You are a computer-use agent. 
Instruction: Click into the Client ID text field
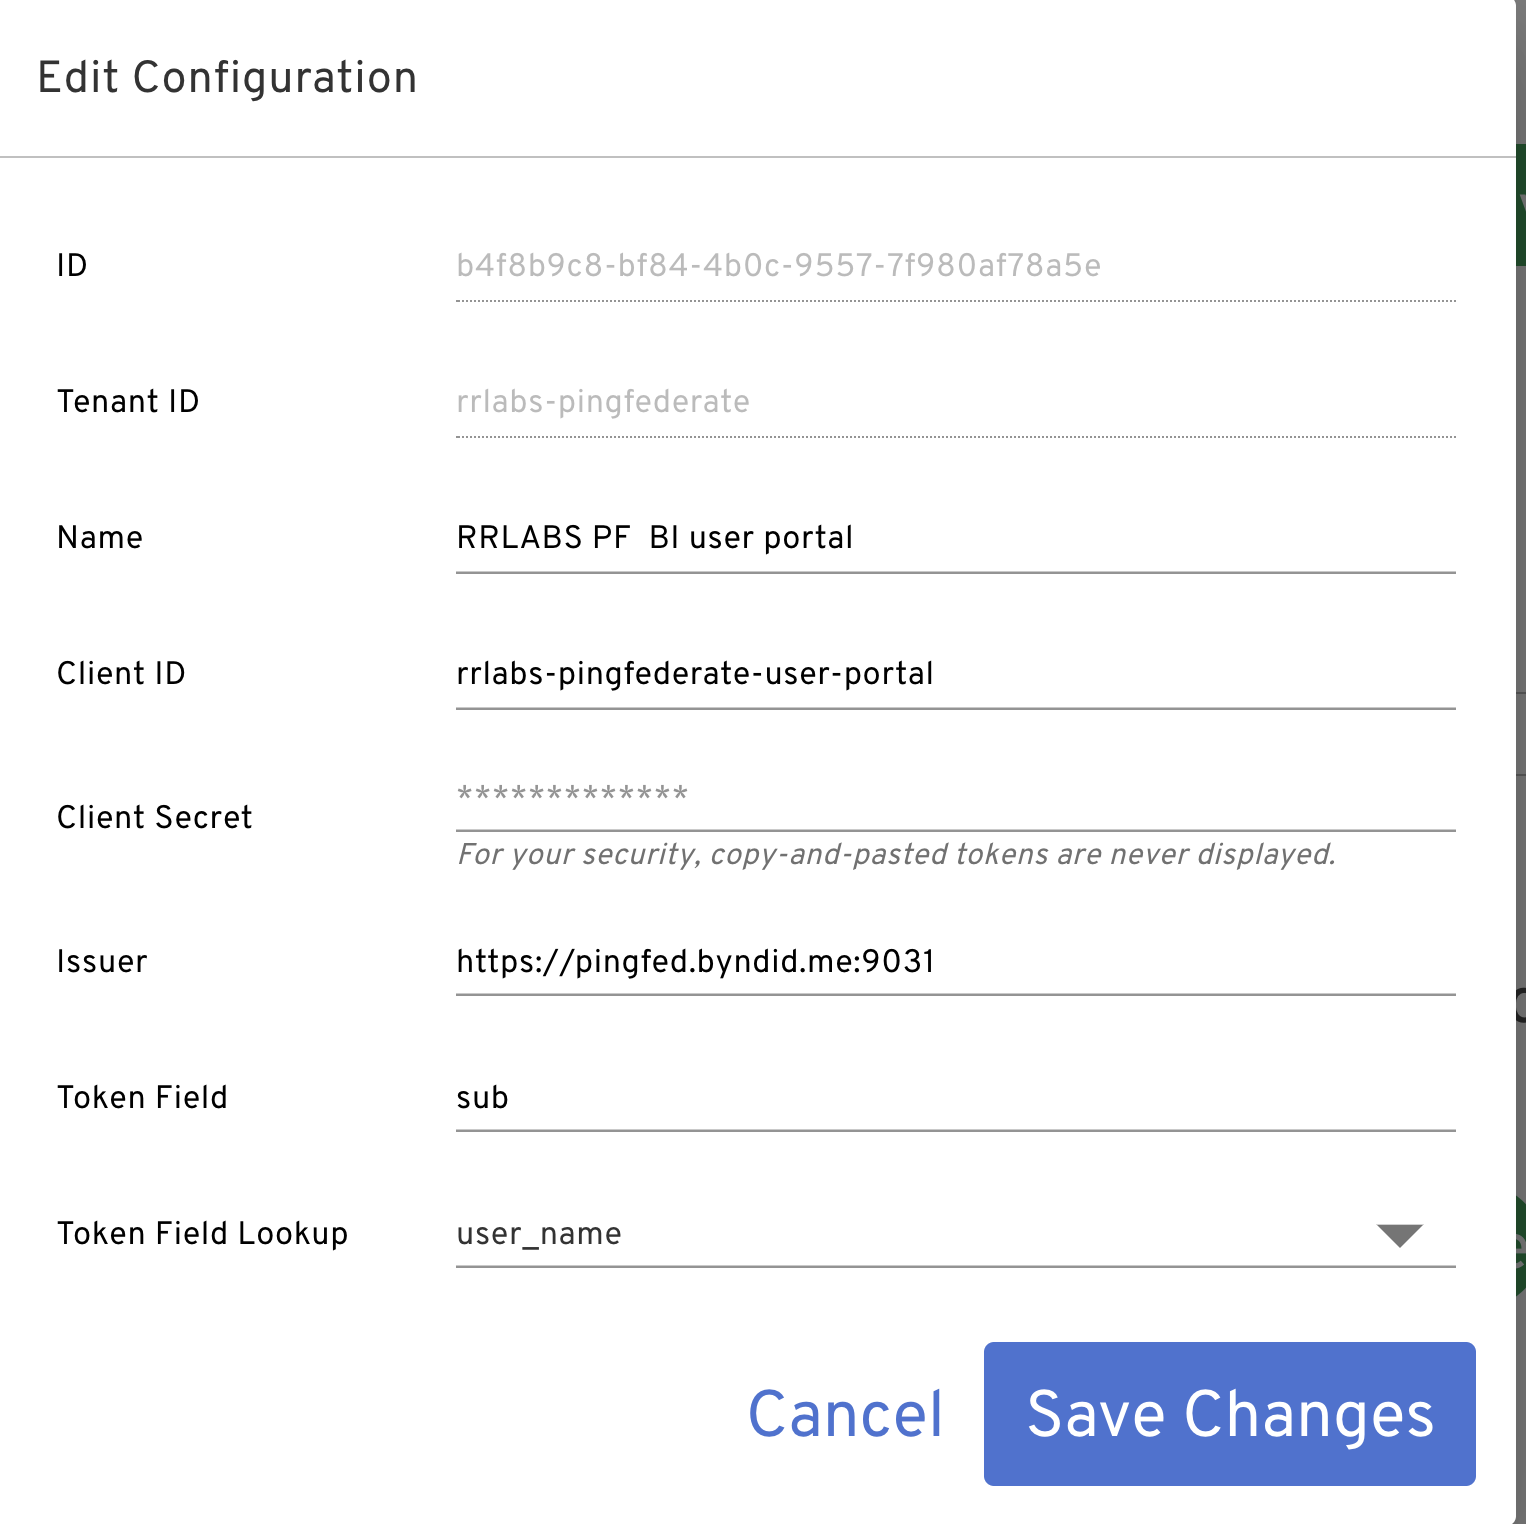954,674
